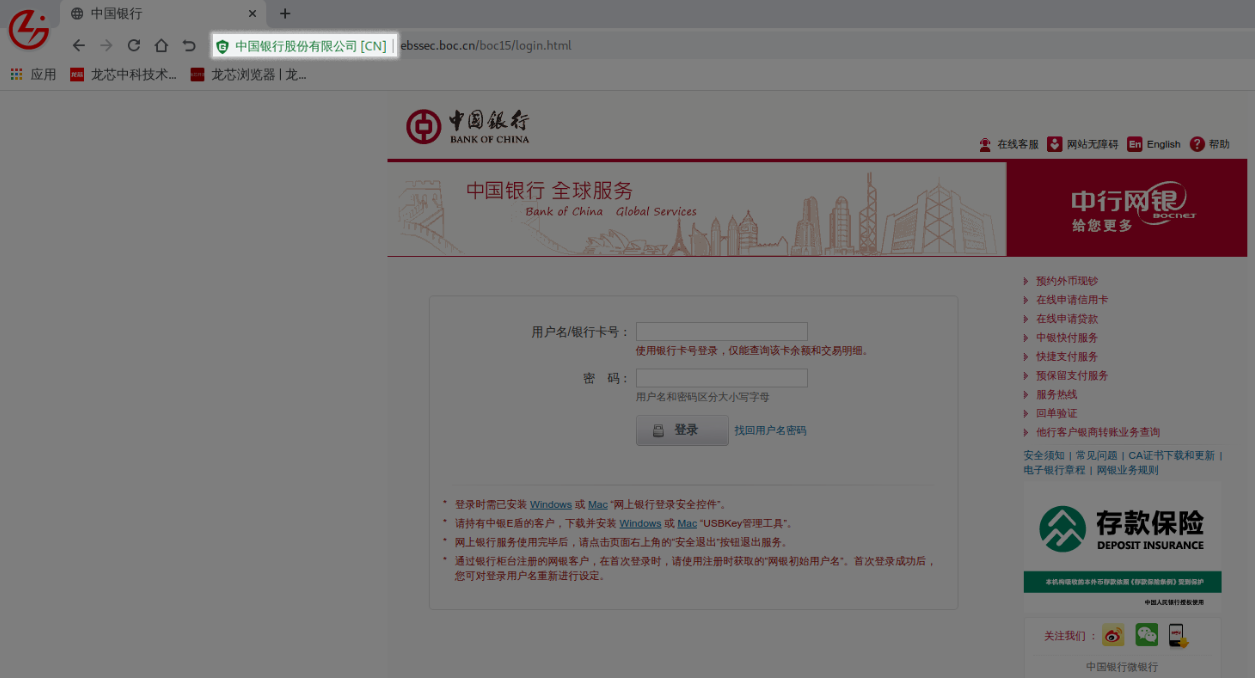Open 预约外币现钞 link
The image size is (1255, 678).
(x=1066, y=281)
